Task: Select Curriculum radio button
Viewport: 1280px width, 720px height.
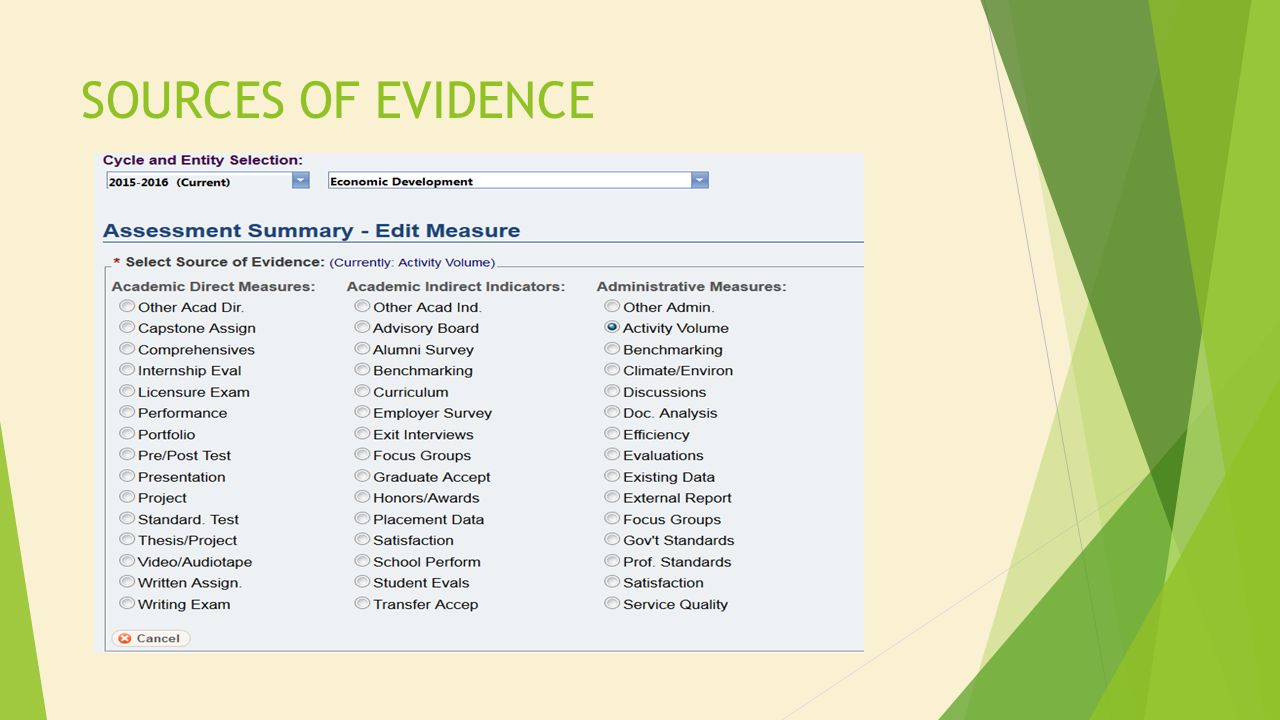Action: [x=362, y=391]
